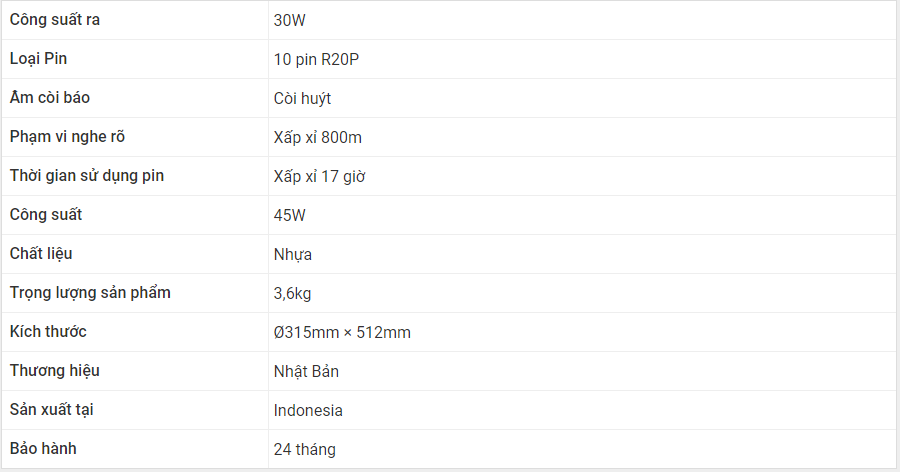The image size is (900, 472).
Task: Select the "Còi huýt" value text
Action: (302, 98)
